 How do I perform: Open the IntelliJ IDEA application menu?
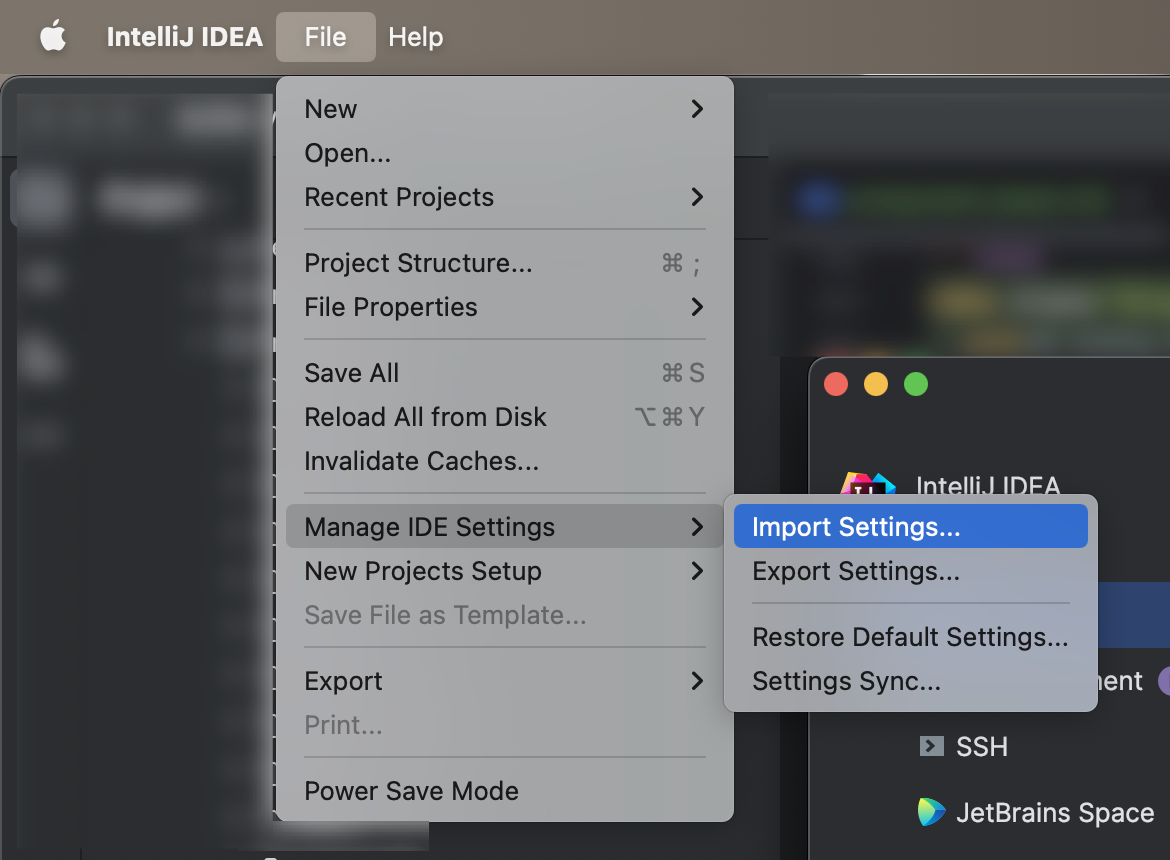[184, 37]
